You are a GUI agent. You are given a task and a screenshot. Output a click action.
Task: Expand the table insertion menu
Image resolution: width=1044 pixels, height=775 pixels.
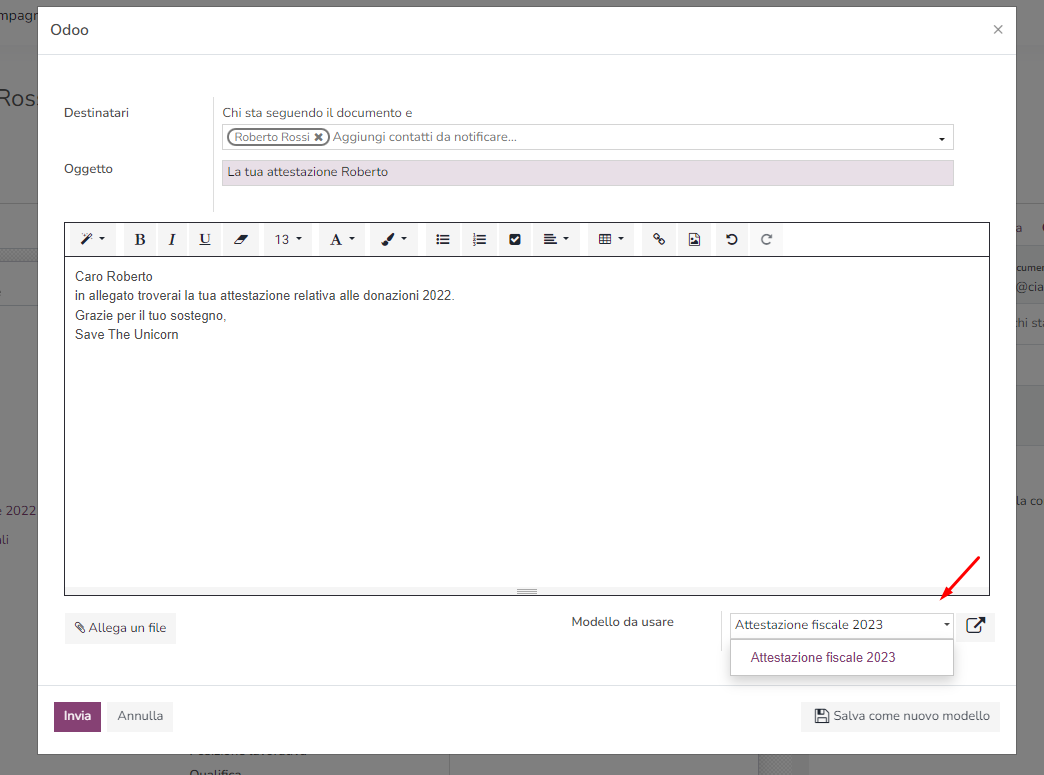(608, 239)
